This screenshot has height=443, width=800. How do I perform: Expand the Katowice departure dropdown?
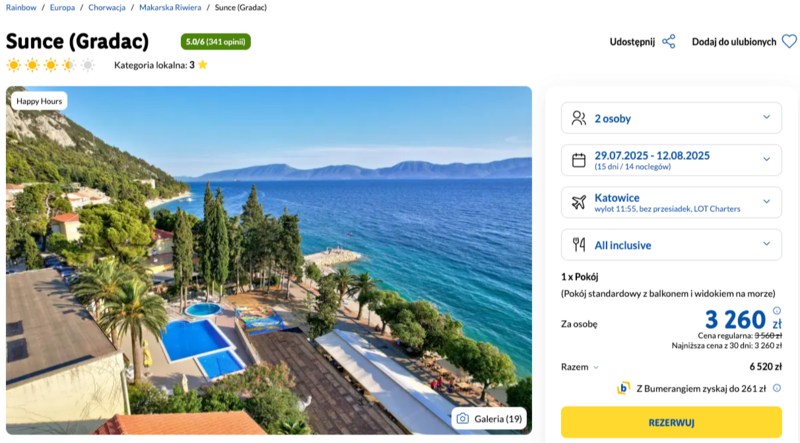pos(671,202)
